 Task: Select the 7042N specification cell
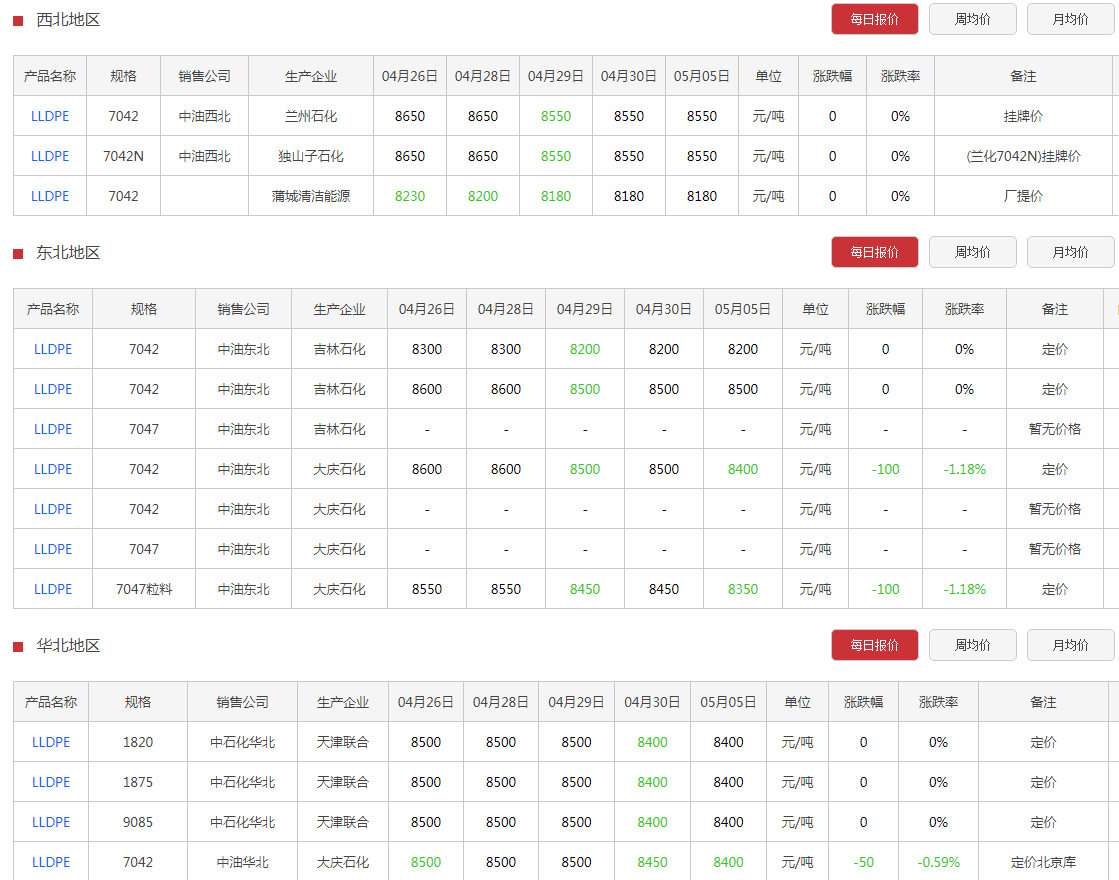click(123, 156)
